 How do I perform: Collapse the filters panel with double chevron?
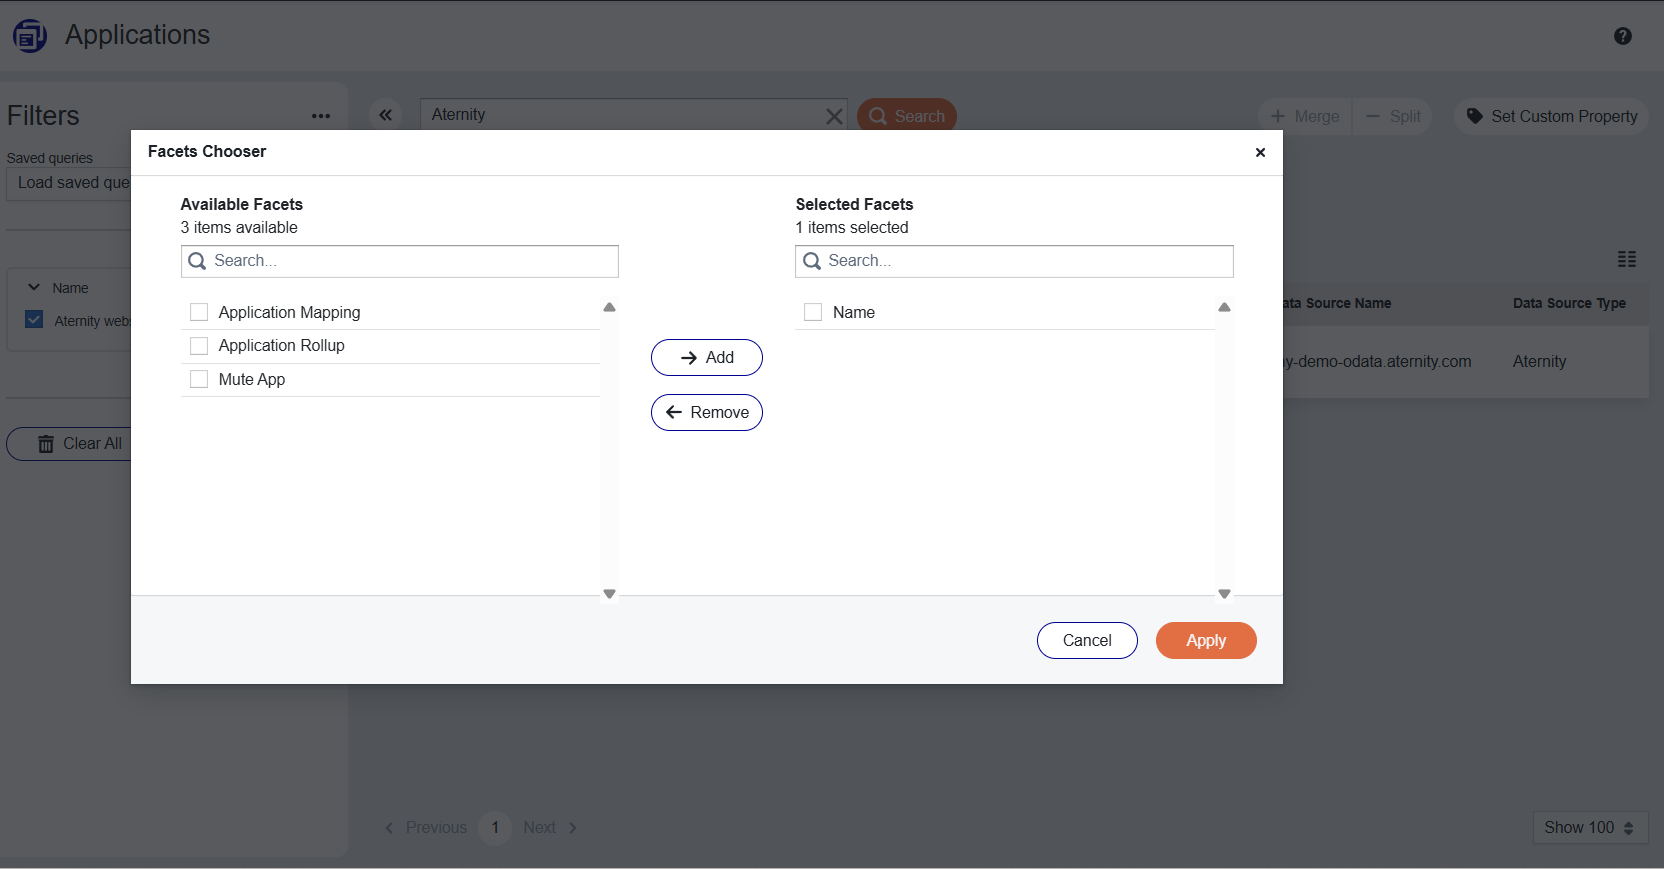(385, 115)
